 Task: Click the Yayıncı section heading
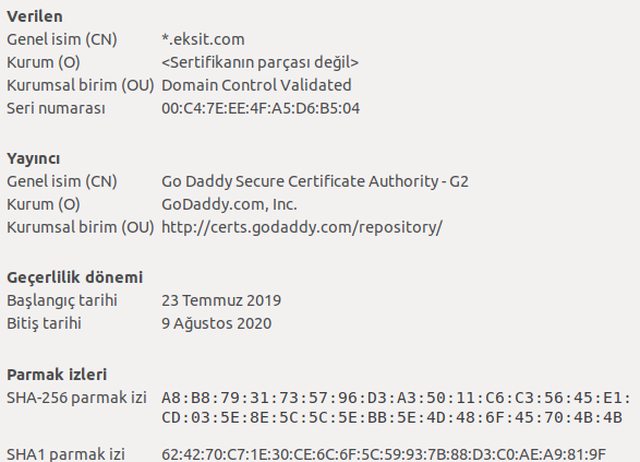click(x=33, y=158)
